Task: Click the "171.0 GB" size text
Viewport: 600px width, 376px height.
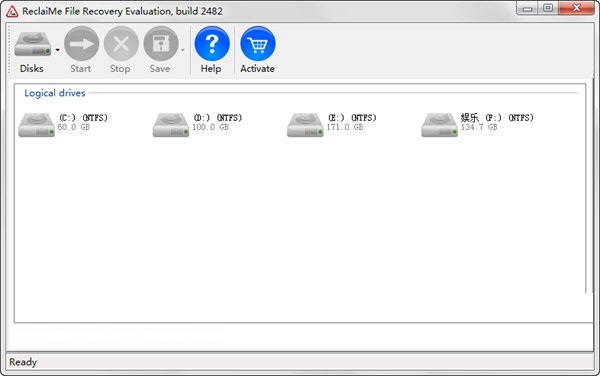Action: [345, 127]
